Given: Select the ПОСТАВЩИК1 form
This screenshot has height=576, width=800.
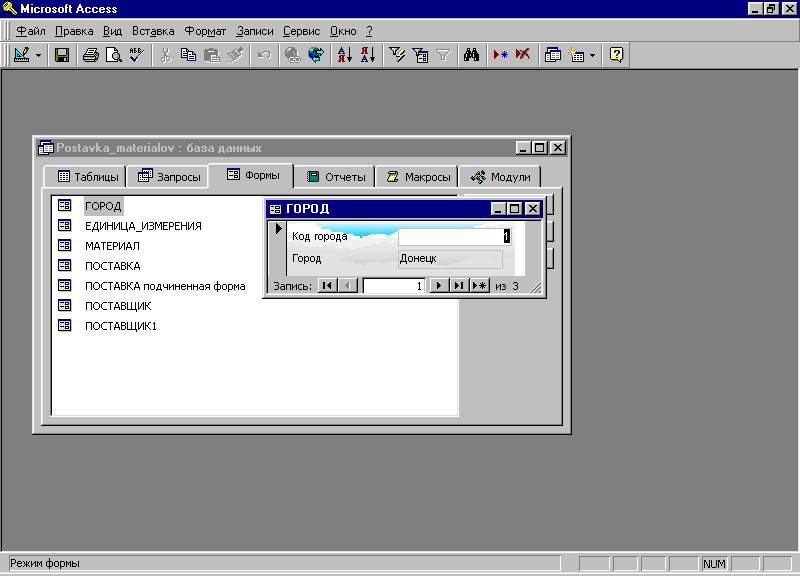Looking at the screenshot, I should point(120,326).
